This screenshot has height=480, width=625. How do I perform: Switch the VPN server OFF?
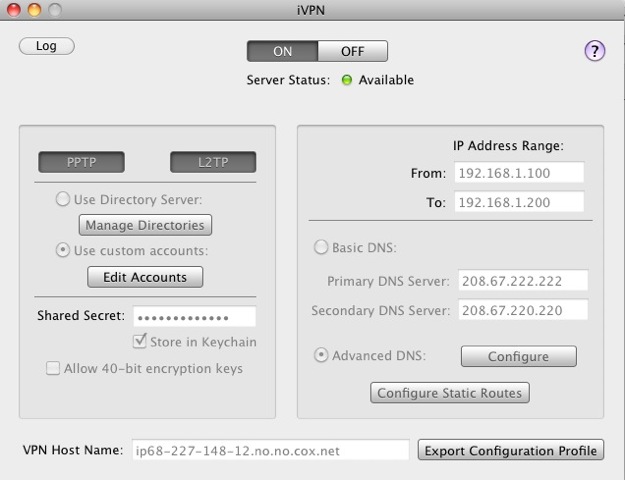coord(352,51)
